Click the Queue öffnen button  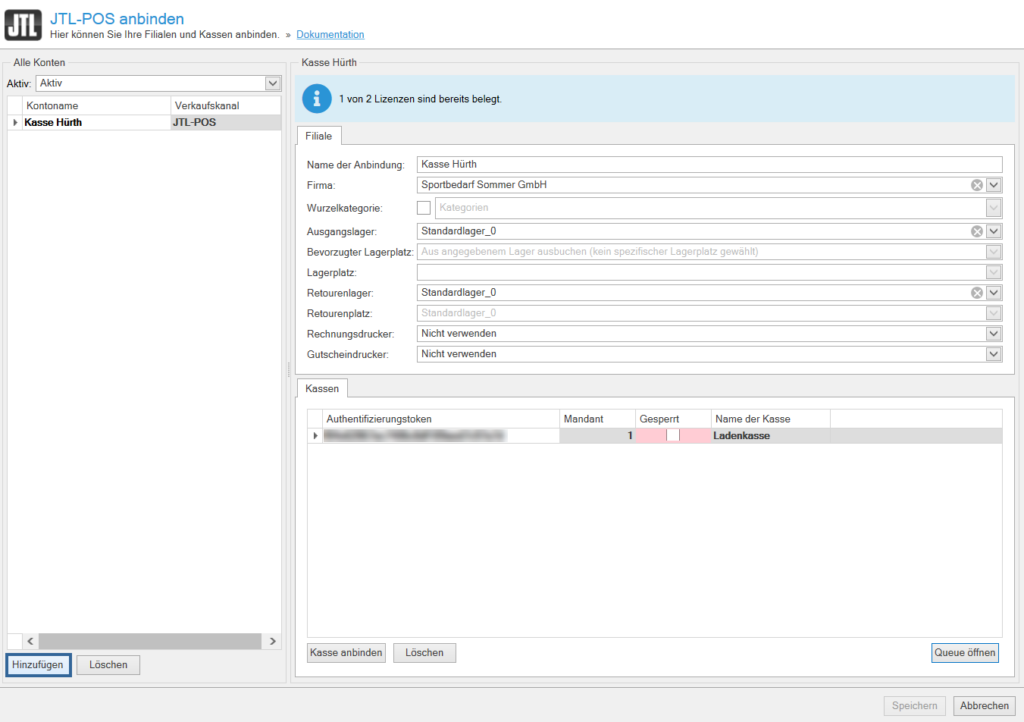pyautogui.click(x=964, y=653)
